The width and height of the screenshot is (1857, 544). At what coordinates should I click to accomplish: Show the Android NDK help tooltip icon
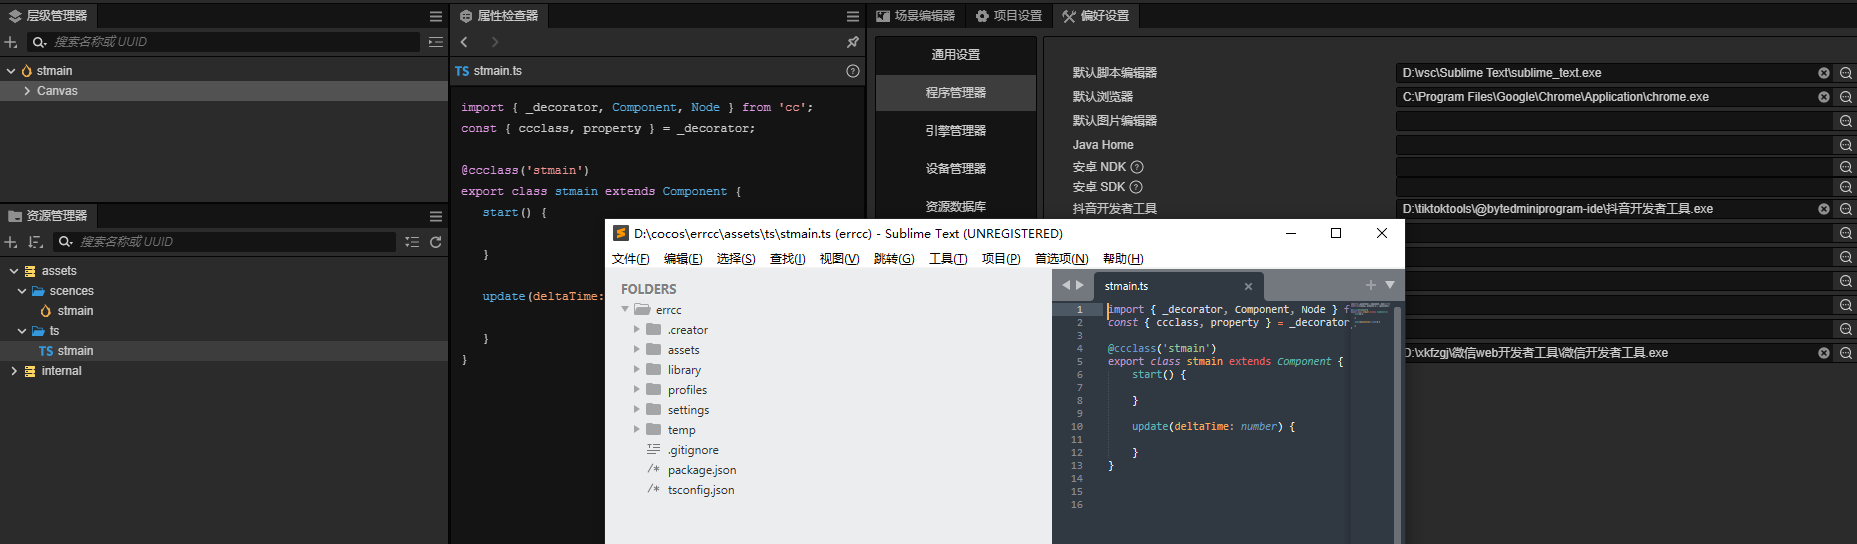click(1137, 167)
